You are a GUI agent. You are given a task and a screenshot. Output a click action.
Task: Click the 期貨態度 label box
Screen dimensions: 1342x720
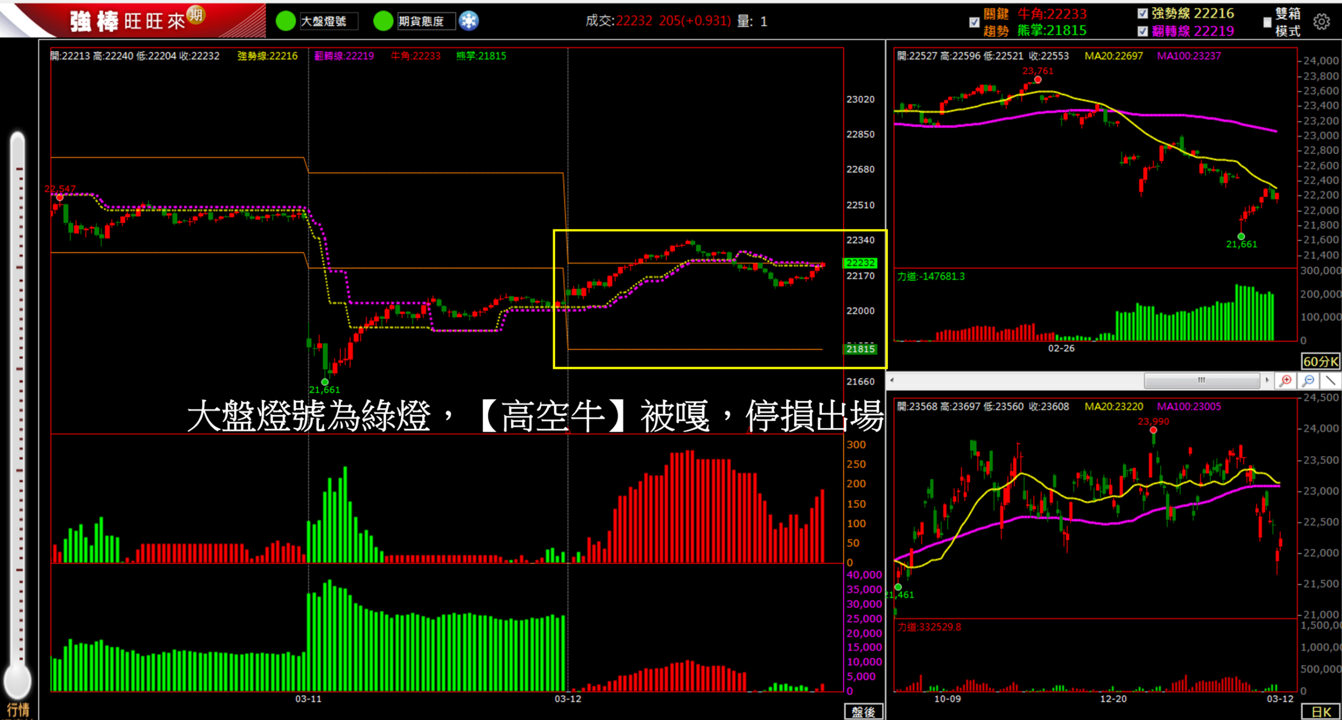pyautogui.click(x=425, y=21)
